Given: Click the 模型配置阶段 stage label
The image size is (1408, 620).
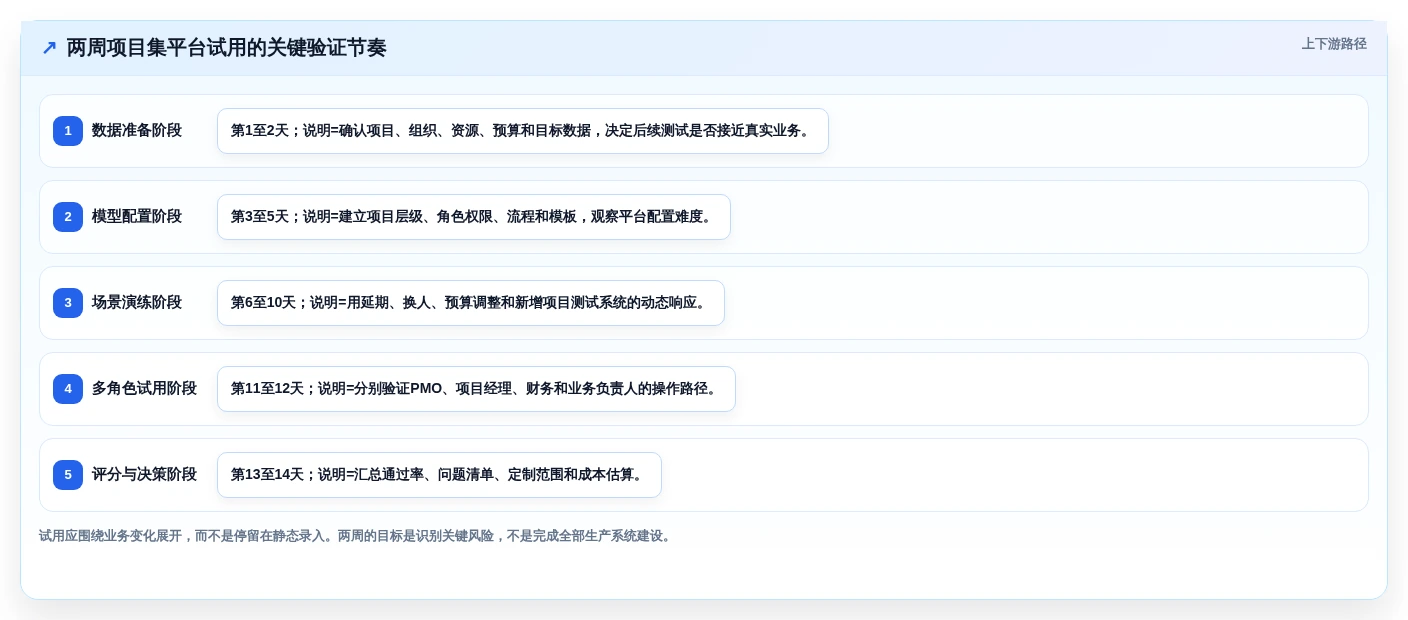Looking at the screenshot, I should 137,217.
